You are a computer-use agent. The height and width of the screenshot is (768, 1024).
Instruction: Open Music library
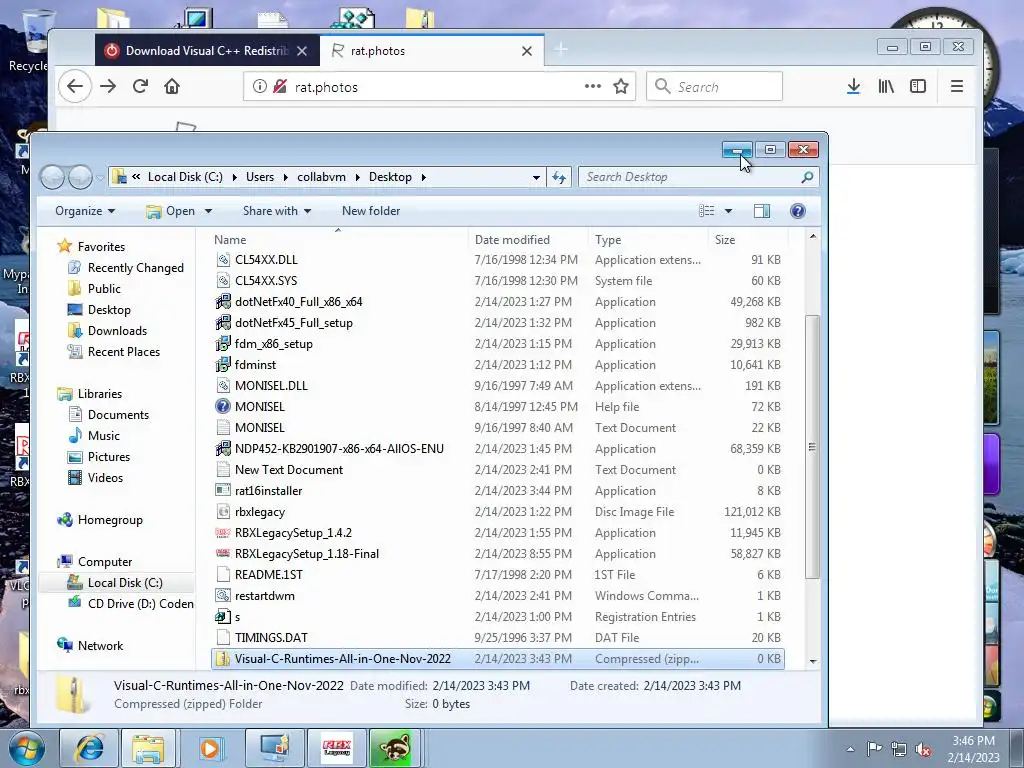(95, 436)
